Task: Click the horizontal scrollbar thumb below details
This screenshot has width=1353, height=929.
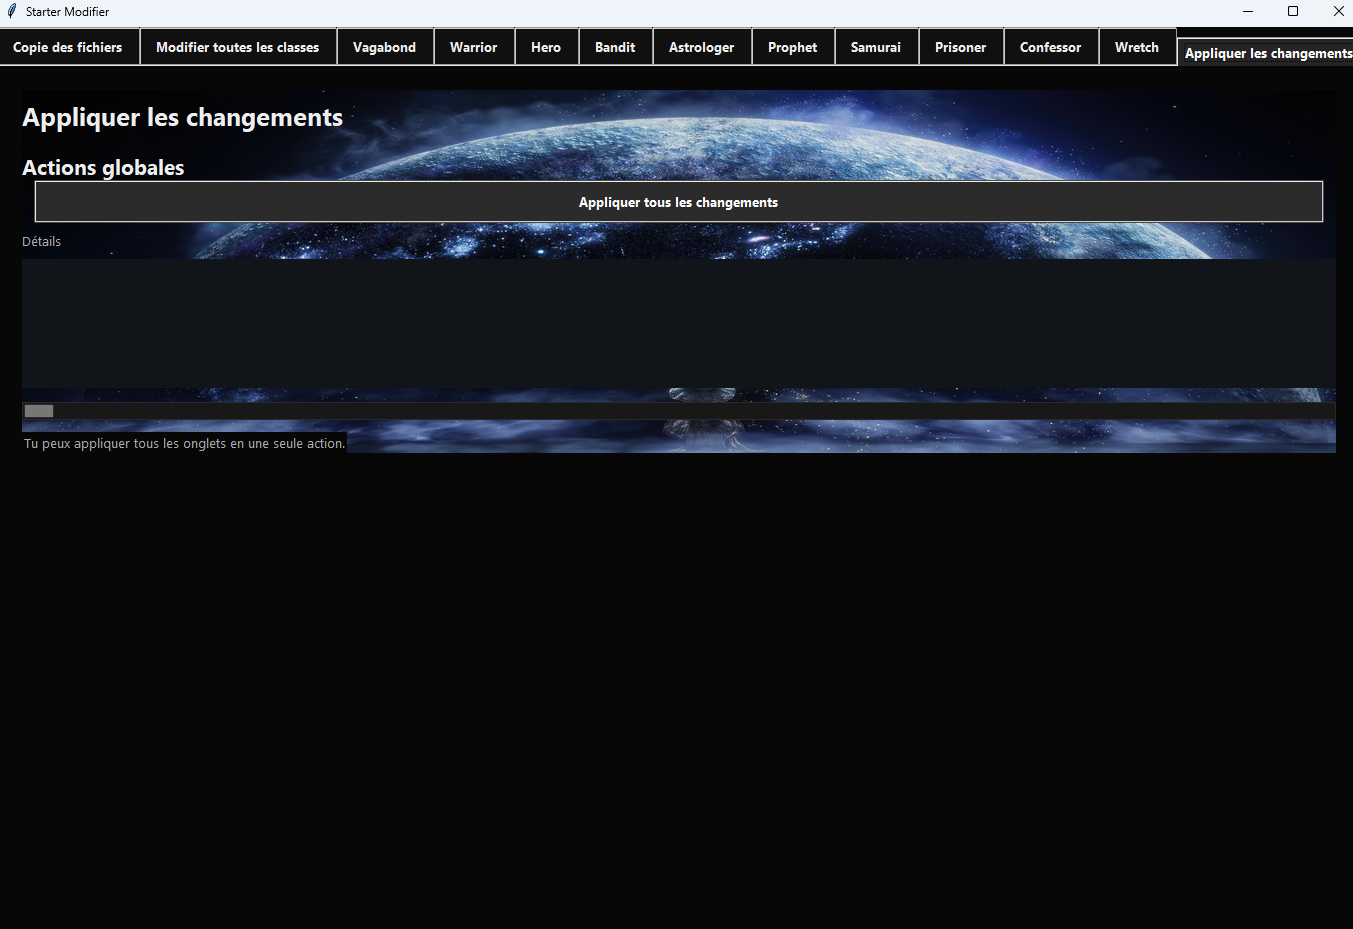Action: coord(39,411)
